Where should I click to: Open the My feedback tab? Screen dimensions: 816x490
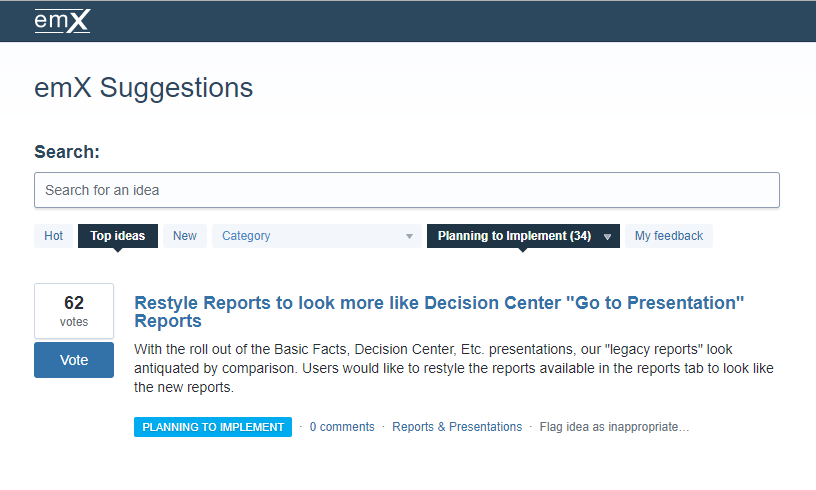pos(669,236)
